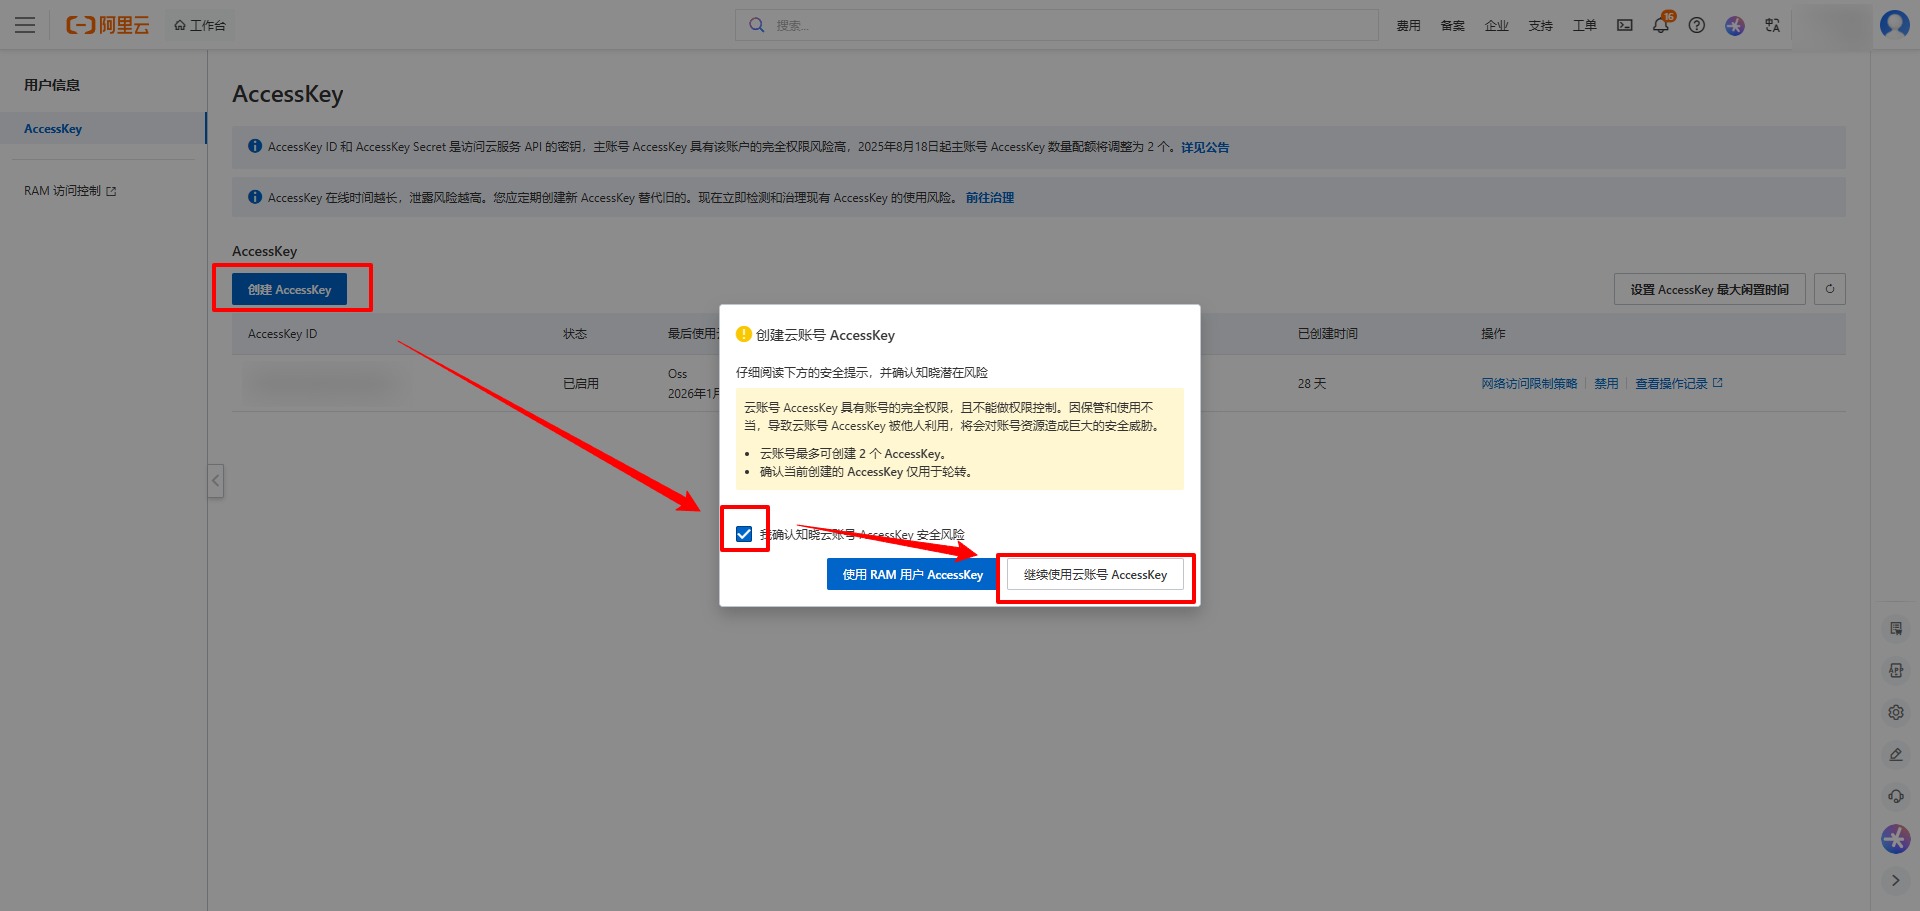
Task: Open the shopping list icon in right rail
Action: [1896, 629]
